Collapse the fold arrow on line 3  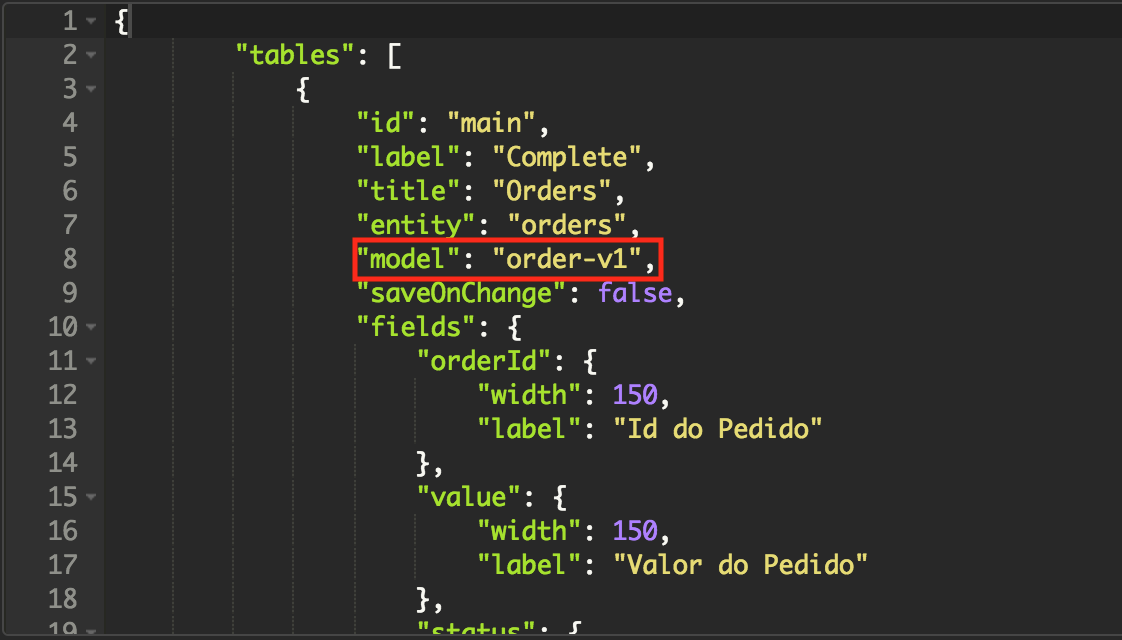click(x=91, y=89)
